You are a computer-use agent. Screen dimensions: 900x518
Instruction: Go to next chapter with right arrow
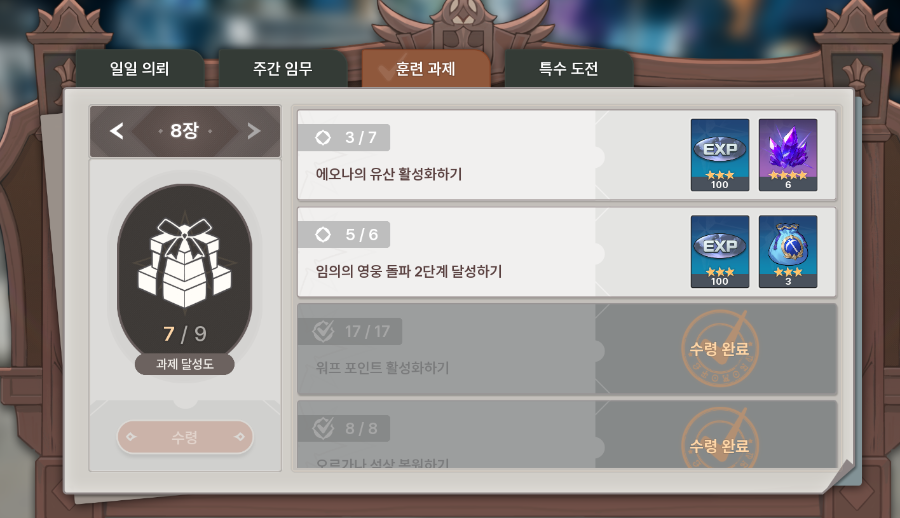(x=253, y=131)
